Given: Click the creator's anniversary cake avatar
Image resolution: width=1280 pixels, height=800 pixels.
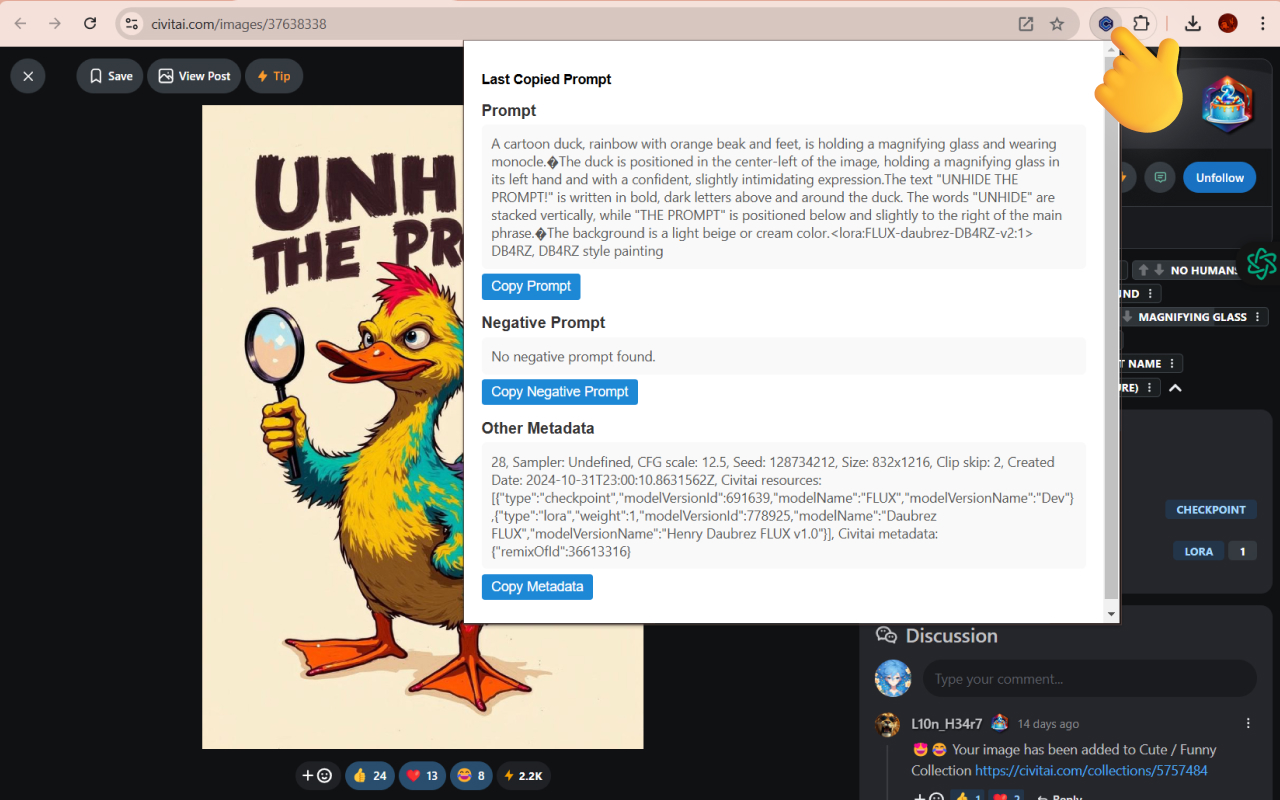Looking at the screenshot, I should pos(1227,104).
